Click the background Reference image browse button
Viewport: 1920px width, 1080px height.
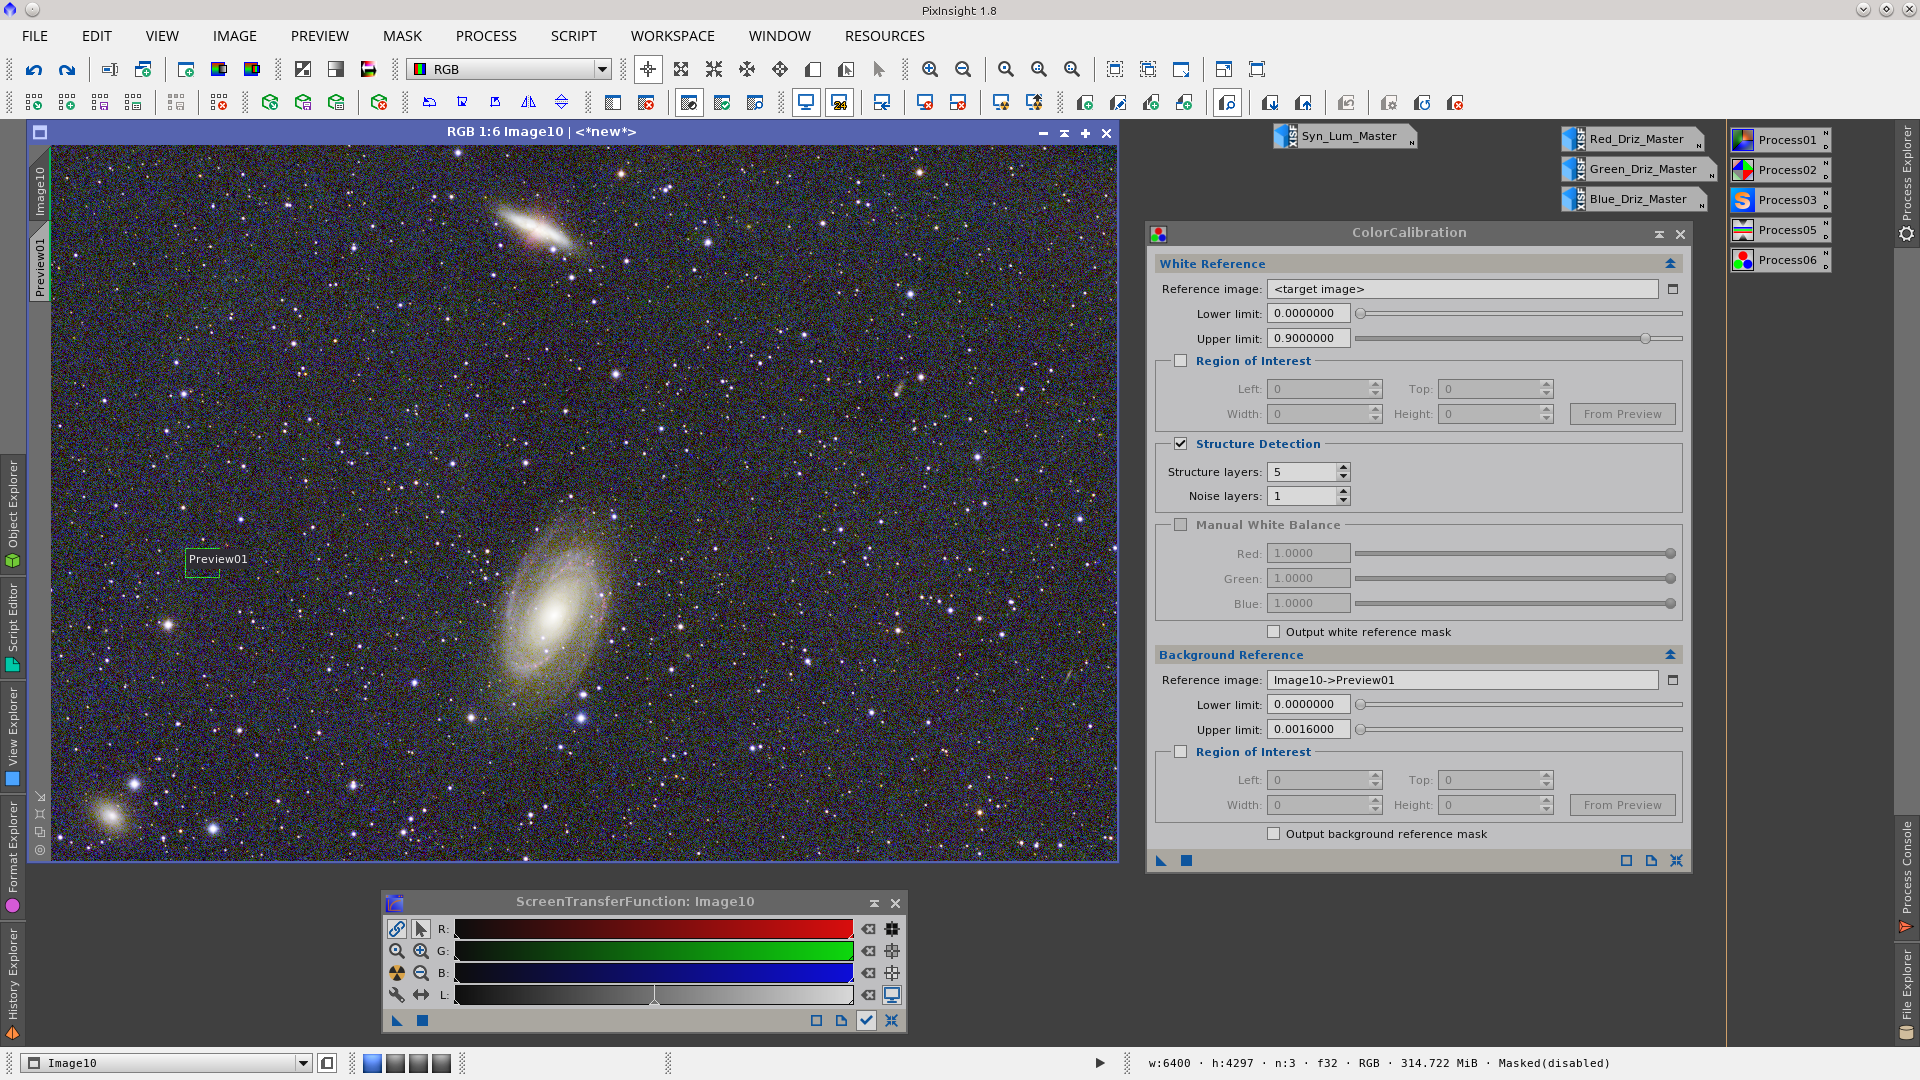1675,680
